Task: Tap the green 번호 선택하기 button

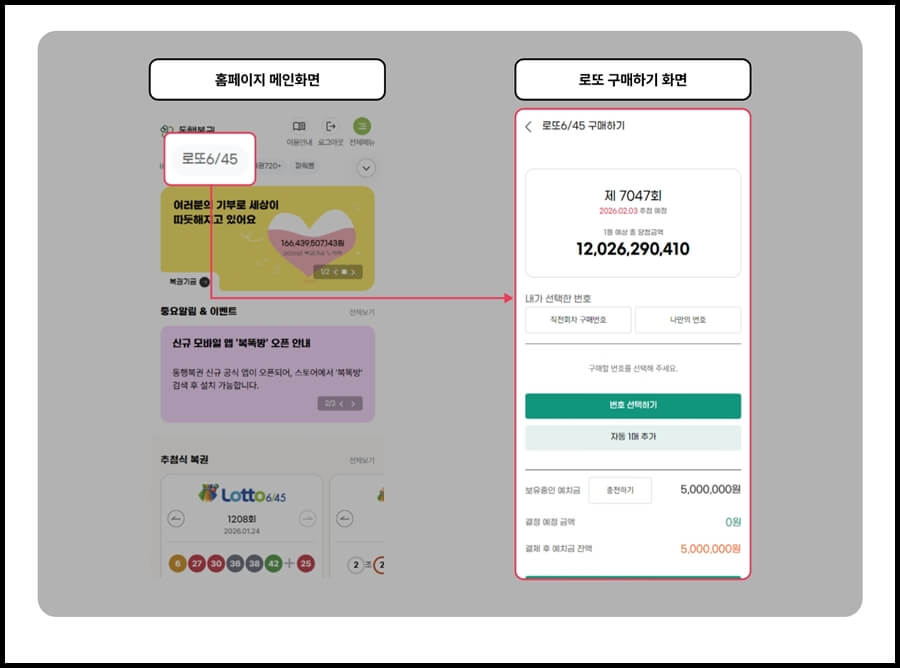Action: point(633,405)
